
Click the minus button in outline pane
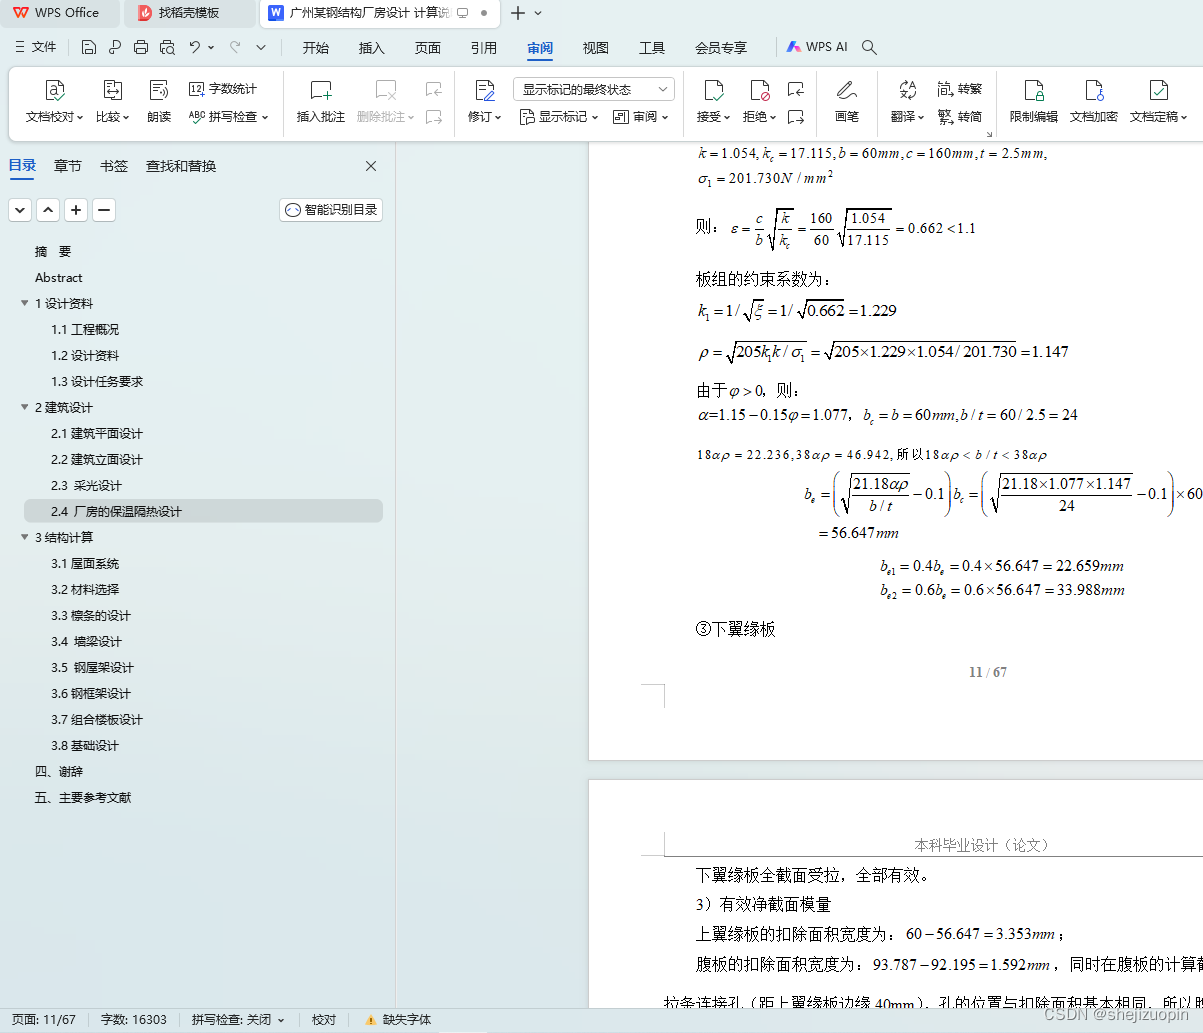click(104, 210)
